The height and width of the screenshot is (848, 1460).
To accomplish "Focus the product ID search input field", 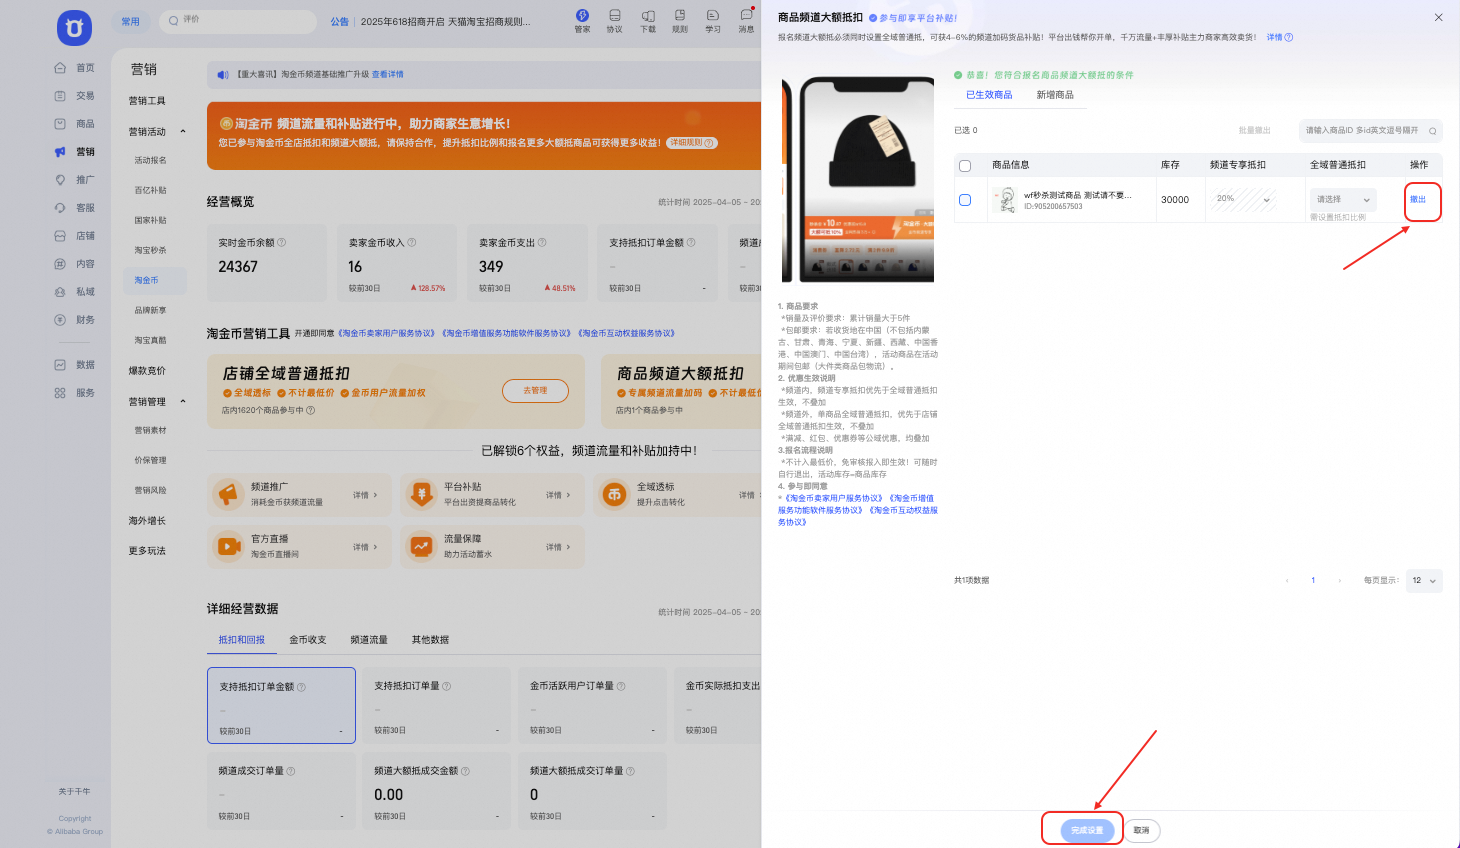I will click(1362, 131).
